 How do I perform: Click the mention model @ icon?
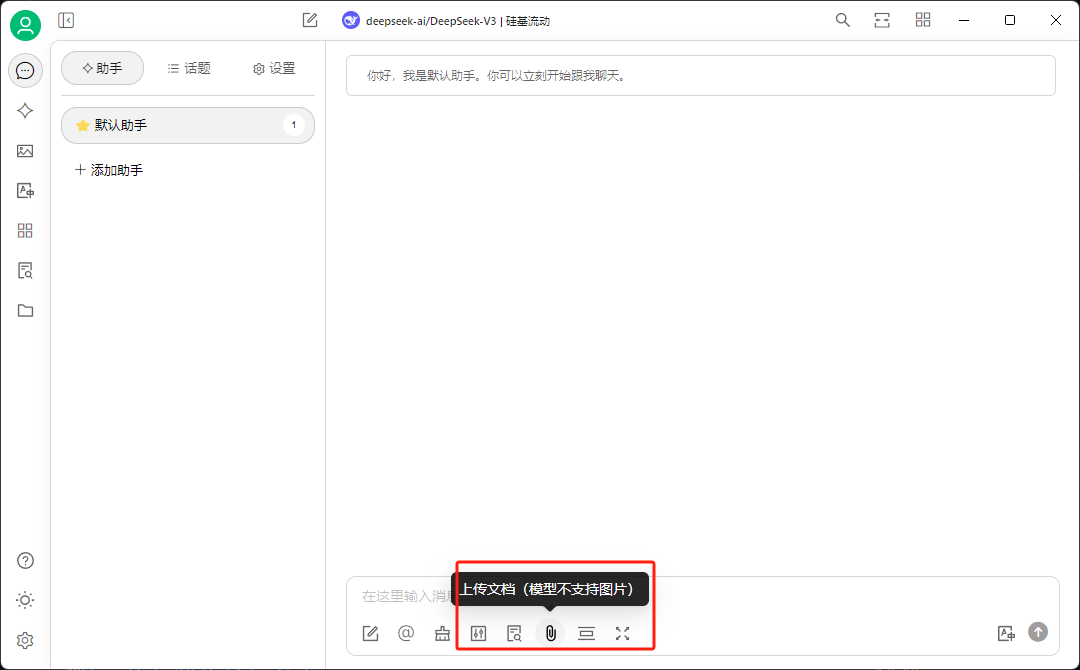[406, 633]
